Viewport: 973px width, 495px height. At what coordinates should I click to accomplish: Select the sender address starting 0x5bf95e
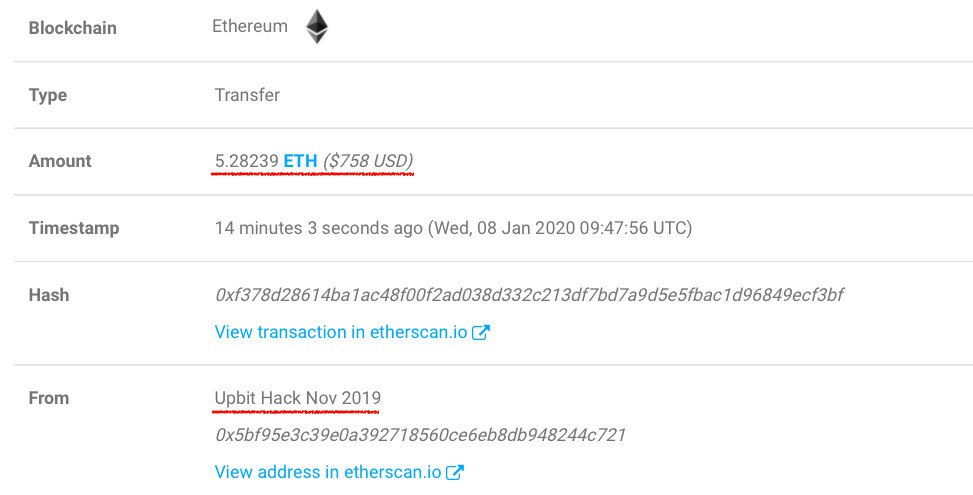click(x=420, y=435)
